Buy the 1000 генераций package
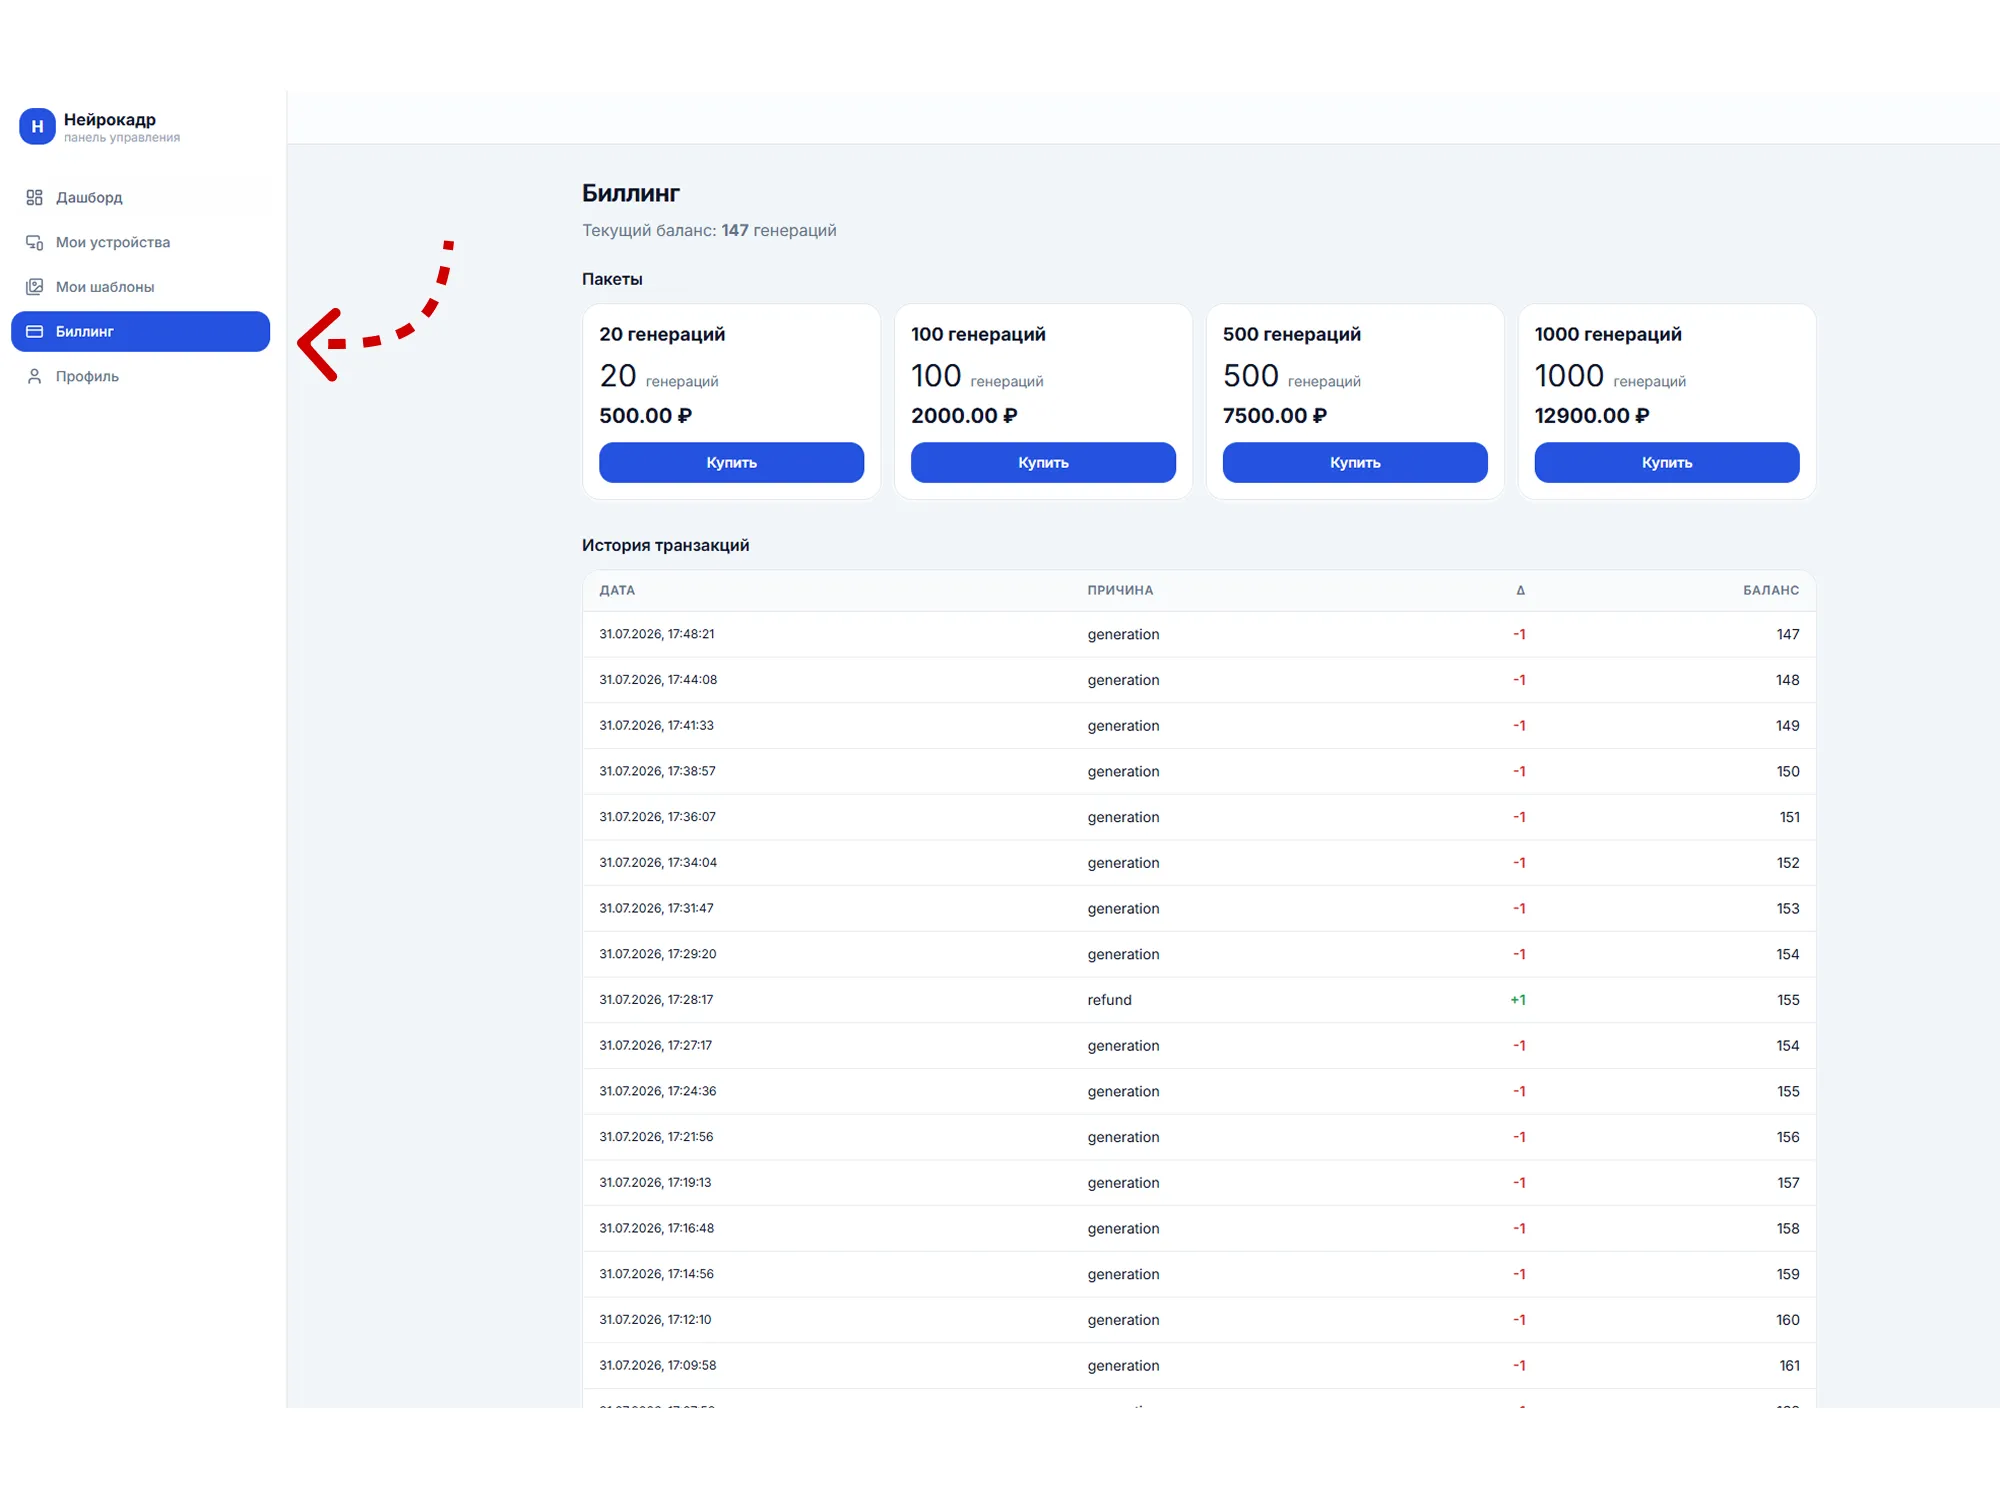This screenshot has width=2000, height=1500. coord(1667,463)
